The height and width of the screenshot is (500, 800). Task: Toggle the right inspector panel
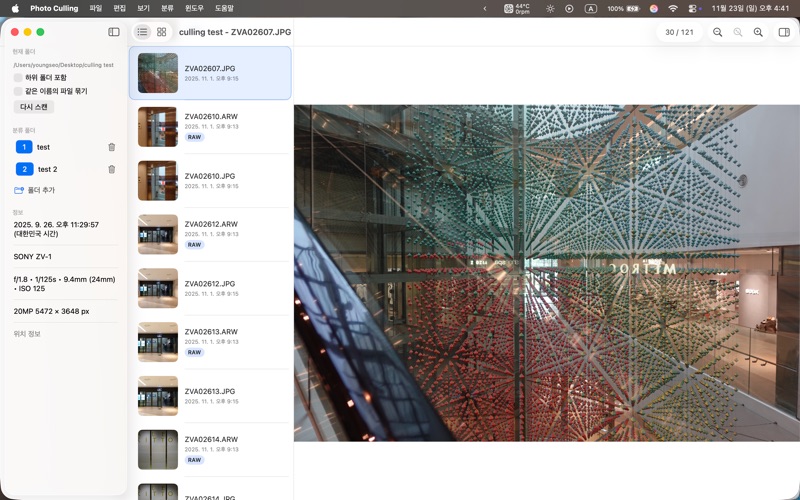[x=784, y=32]
